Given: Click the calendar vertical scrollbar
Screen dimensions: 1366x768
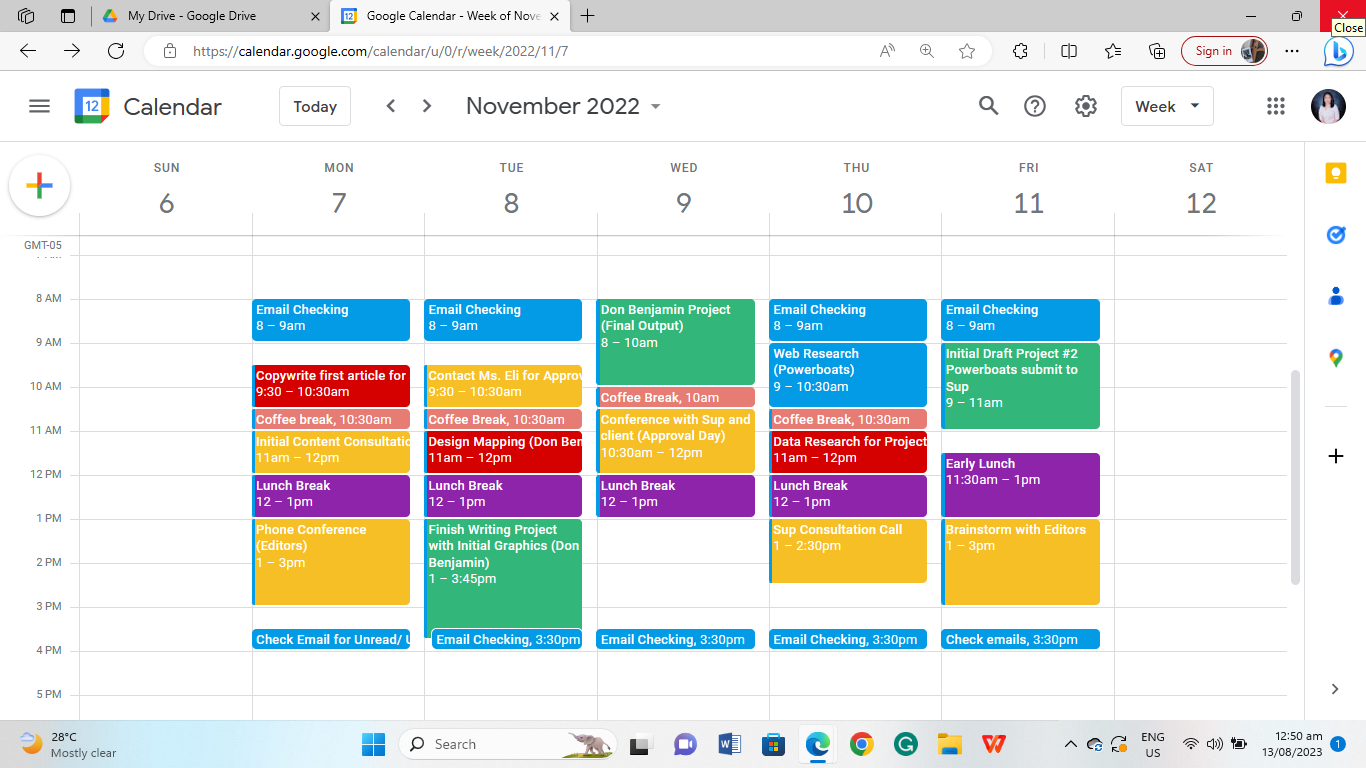Looking at the screenshot, I should pos(1295,476).
